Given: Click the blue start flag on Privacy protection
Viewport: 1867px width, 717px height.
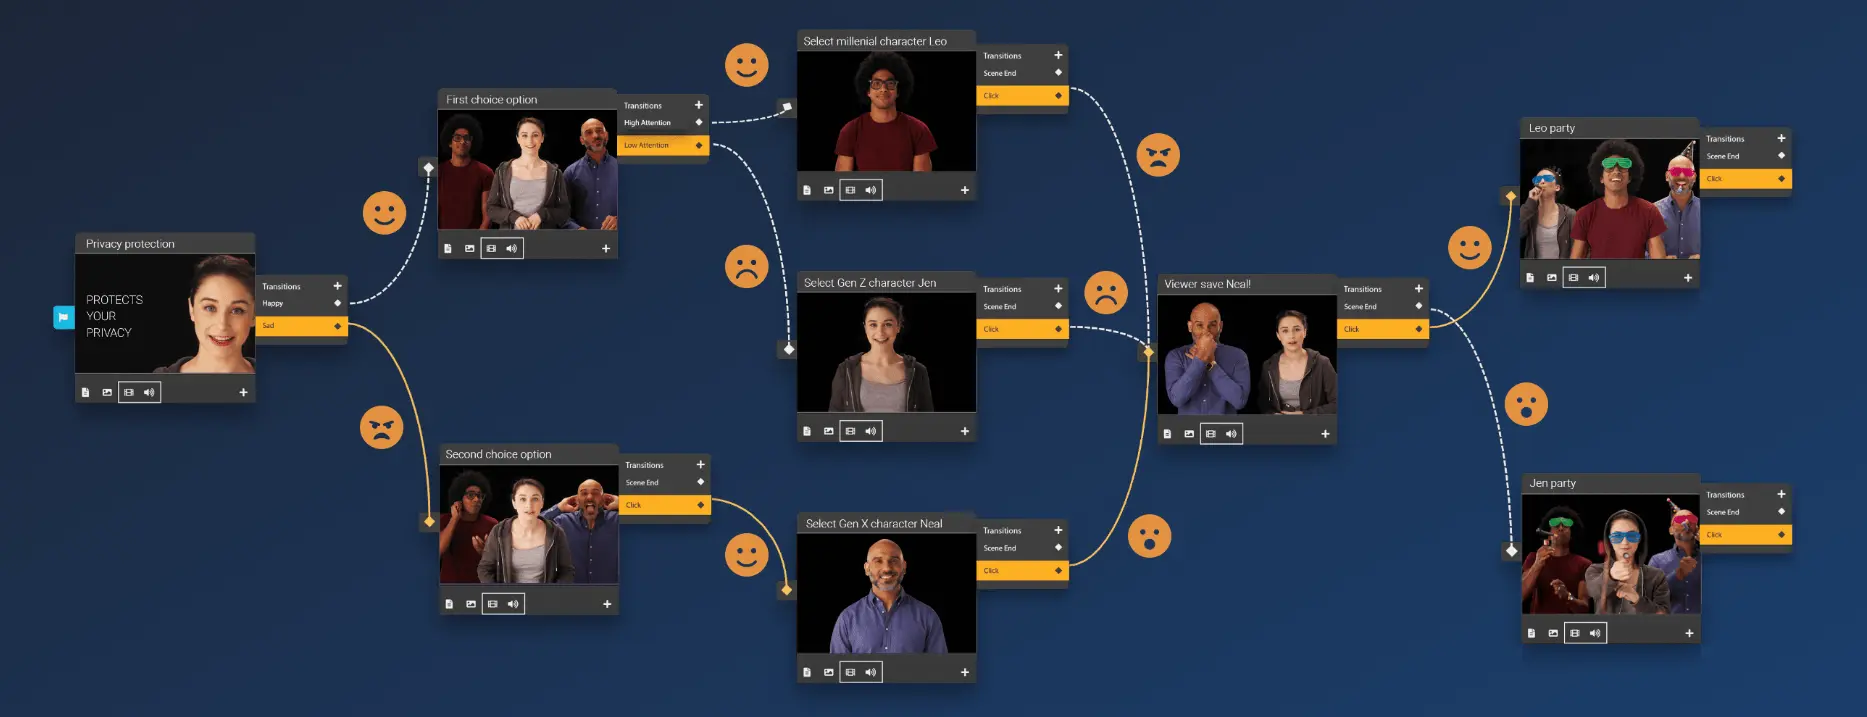Looking at the screenshot, I should point(63,317).
